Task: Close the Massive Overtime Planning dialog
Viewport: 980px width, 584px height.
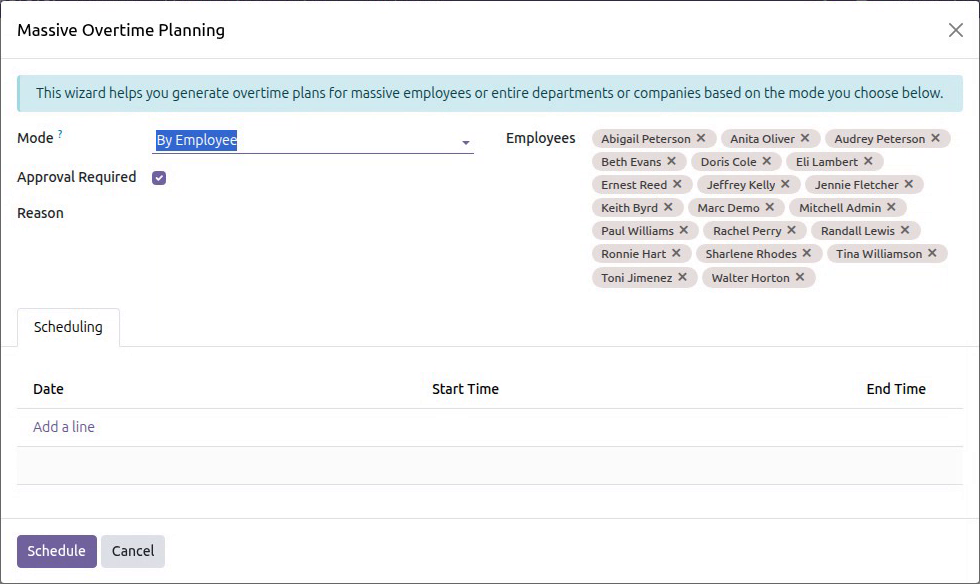Action: point(956,30)
